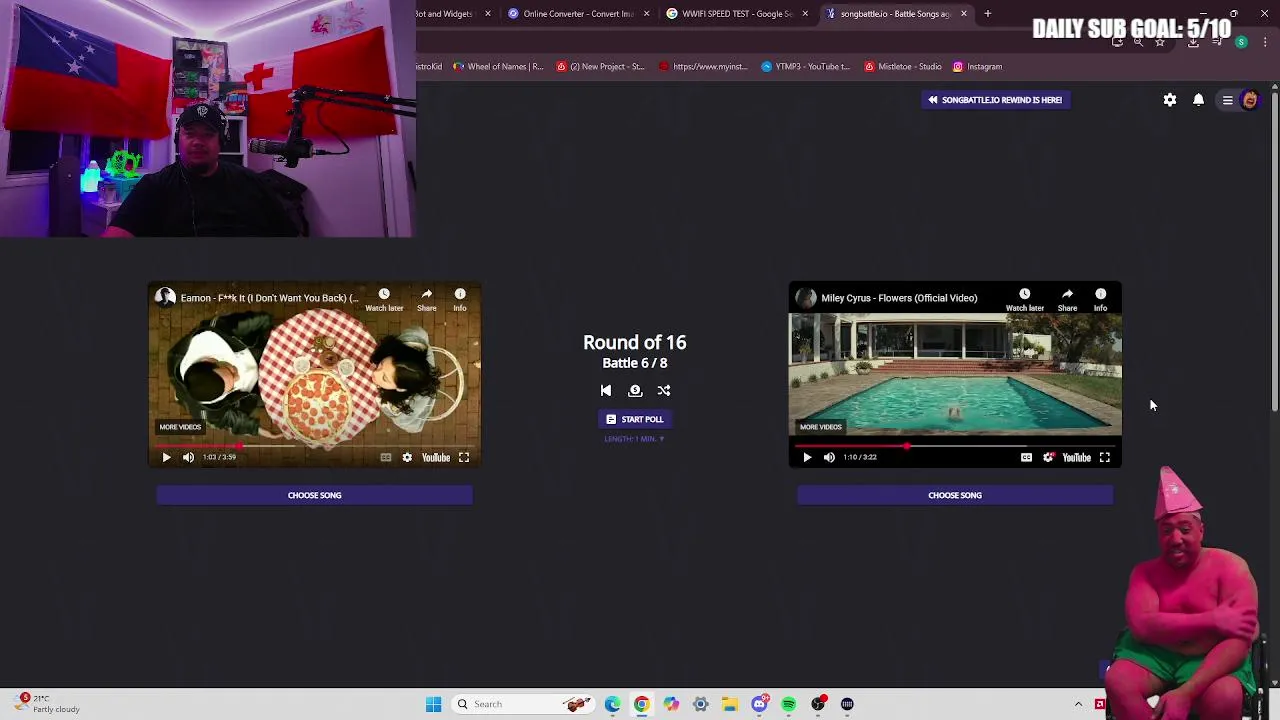This screenshot has height=720, width=1280.
Task: Choose the Eamon song
Action: tap(314, 495)
